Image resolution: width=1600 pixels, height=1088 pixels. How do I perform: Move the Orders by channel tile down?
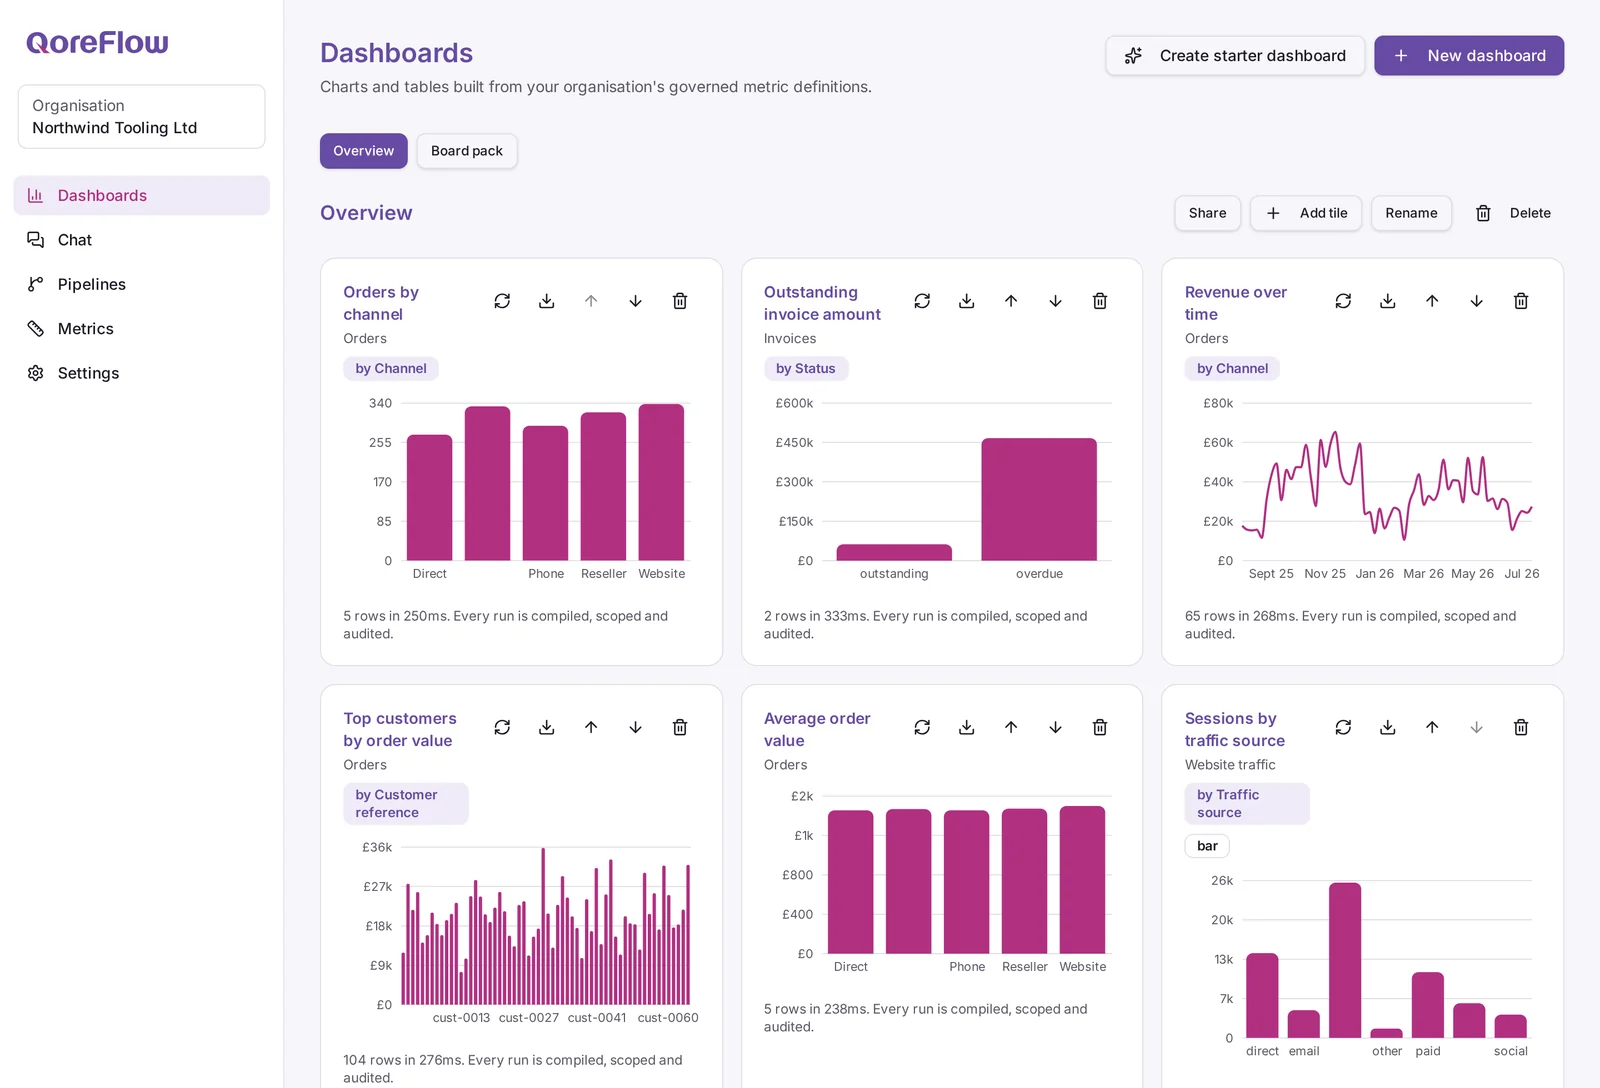pyautogui.click(x=636, y=301)
